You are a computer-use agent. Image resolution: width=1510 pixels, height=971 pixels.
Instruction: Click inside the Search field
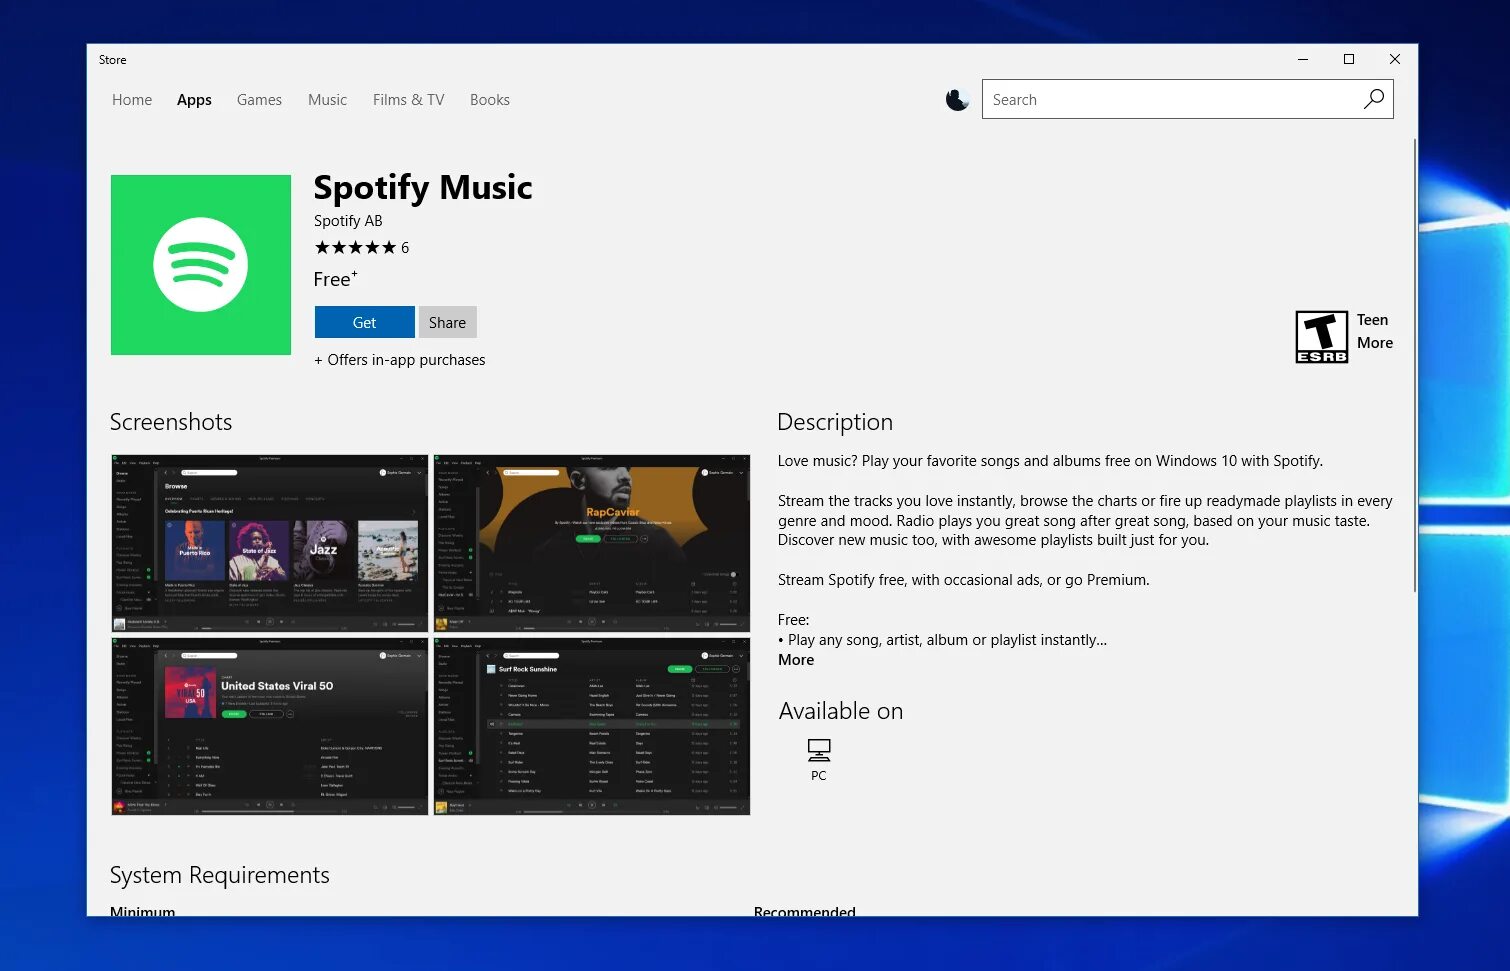pos(1150,99)
